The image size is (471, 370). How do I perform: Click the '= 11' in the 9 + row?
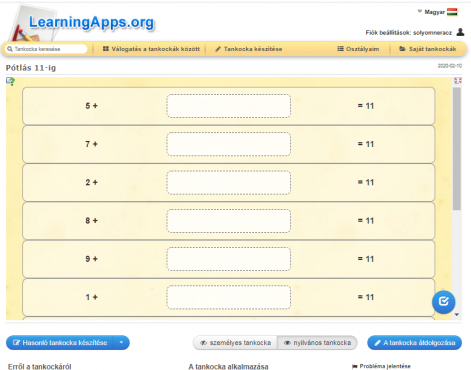[x=366, y=259]
